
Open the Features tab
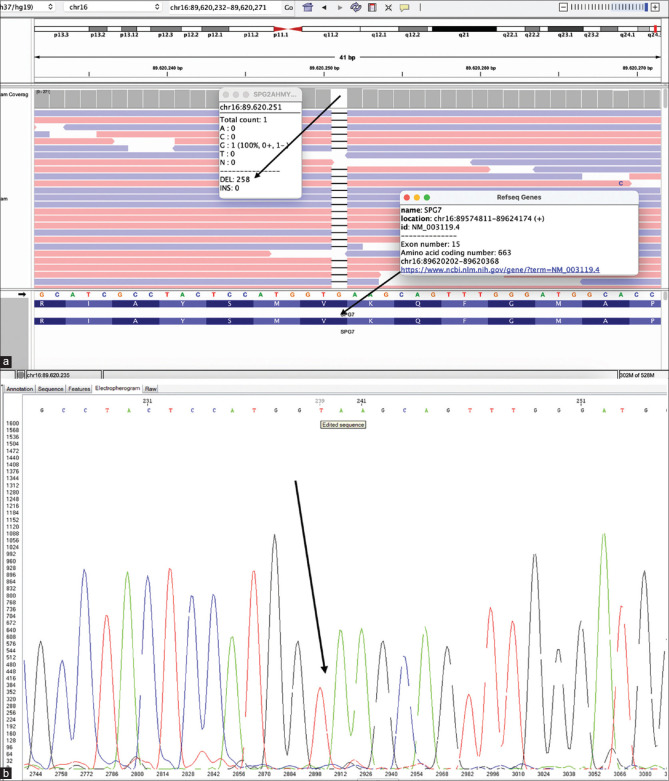[80, 387]
